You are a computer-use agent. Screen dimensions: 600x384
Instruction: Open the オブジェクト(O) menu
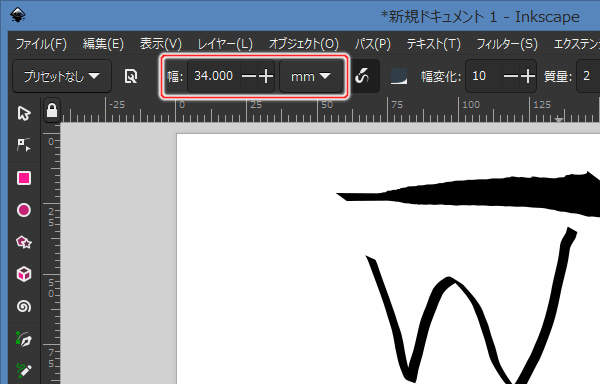(x=304, y=44)
